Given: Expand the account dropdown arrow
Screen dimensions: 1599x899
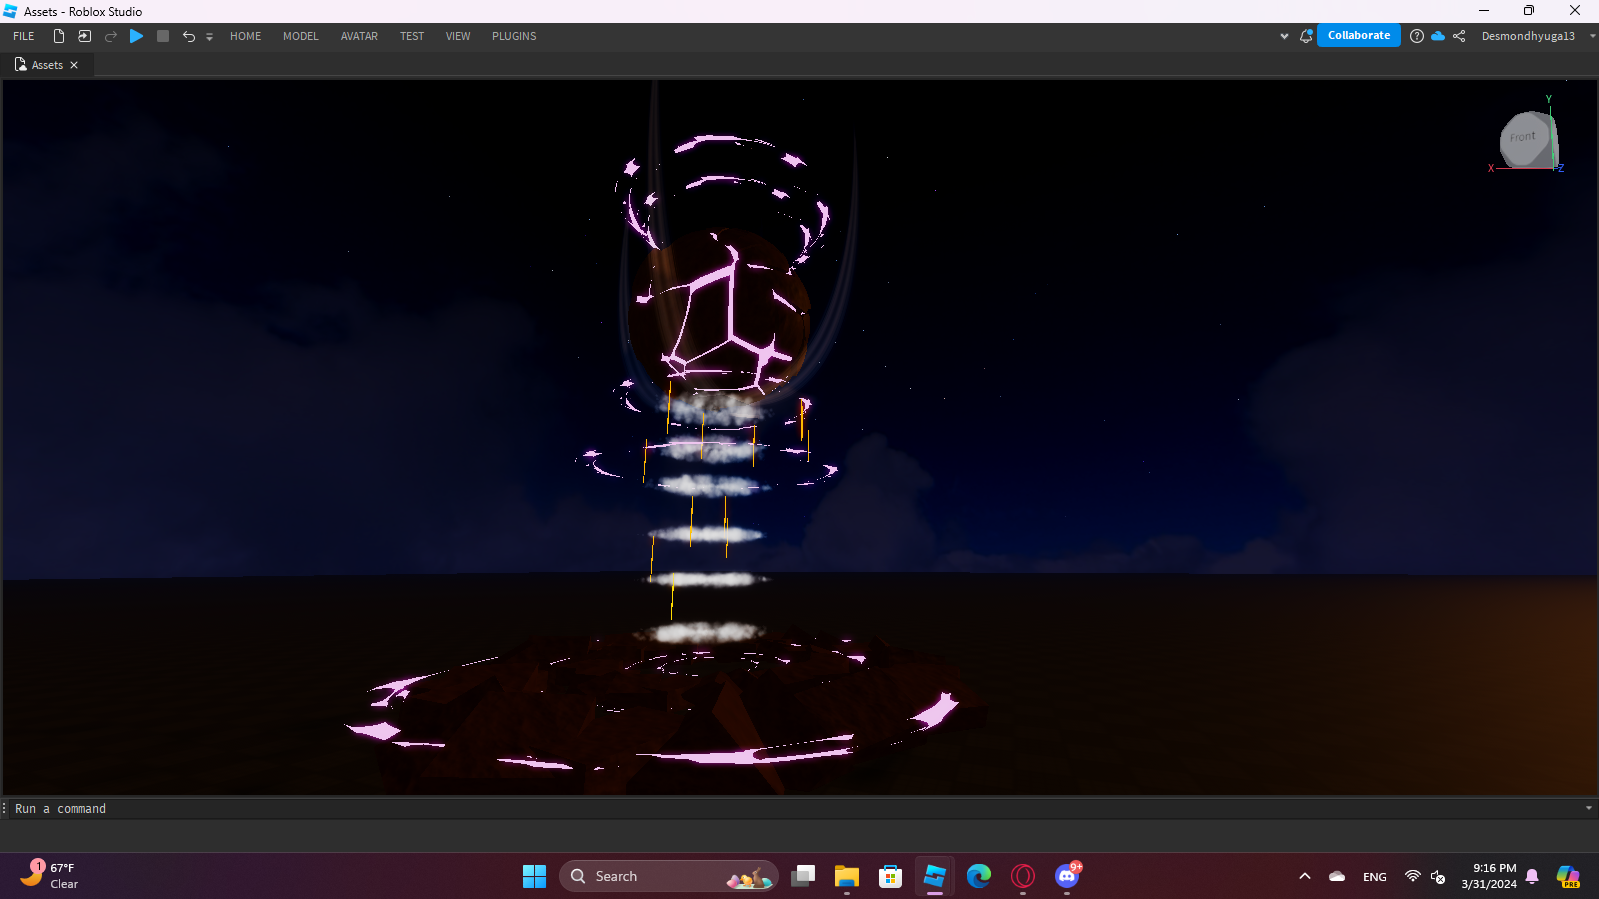Looking at the screenshot, I should 1592,36.
